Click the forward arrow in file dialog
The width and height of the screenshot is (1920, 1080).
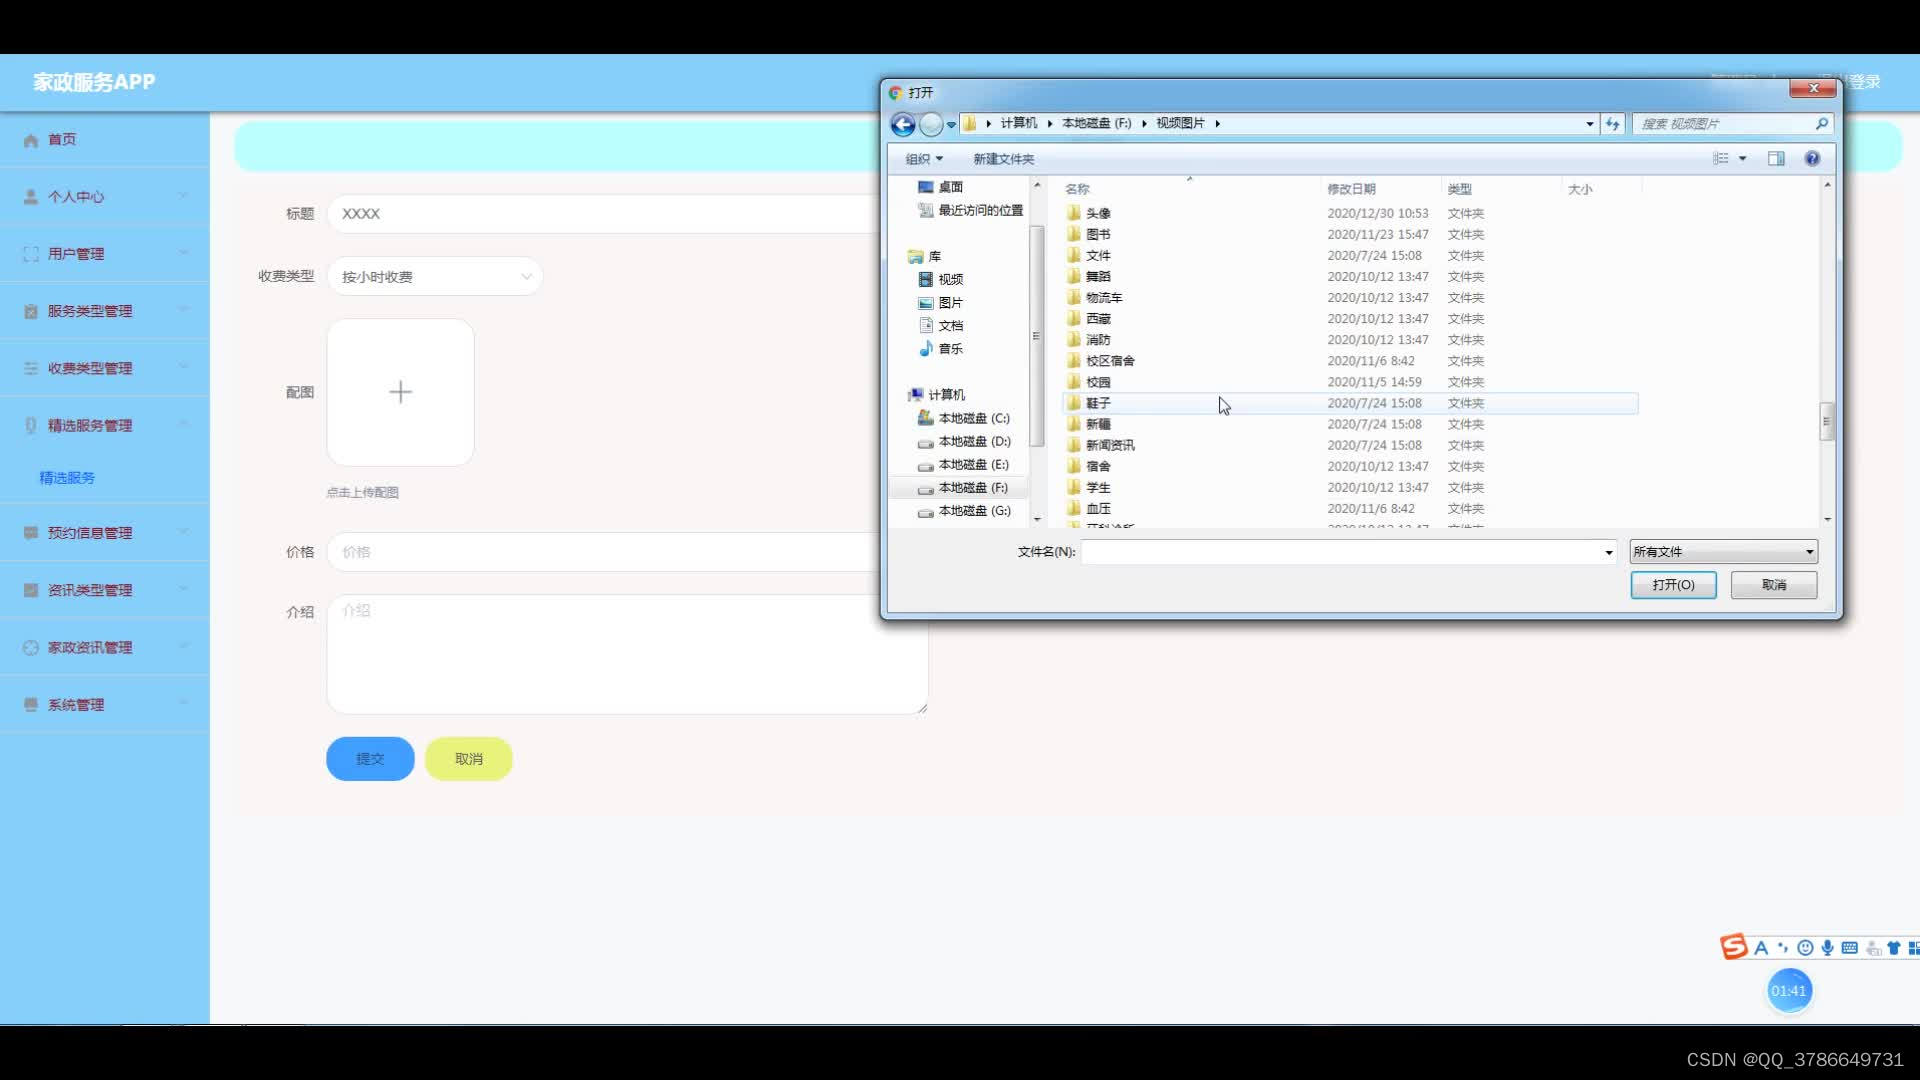(931, 124)
